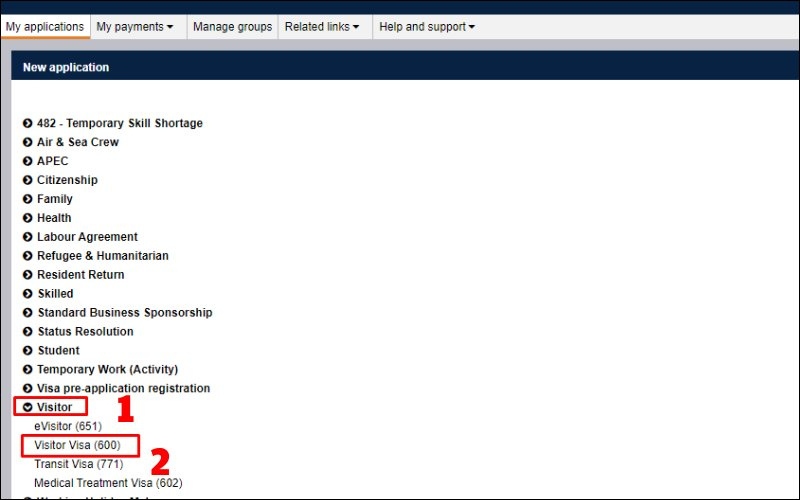Click arrow icon next to Resident Return
The image size is (800, 500).
click(28, 275)
